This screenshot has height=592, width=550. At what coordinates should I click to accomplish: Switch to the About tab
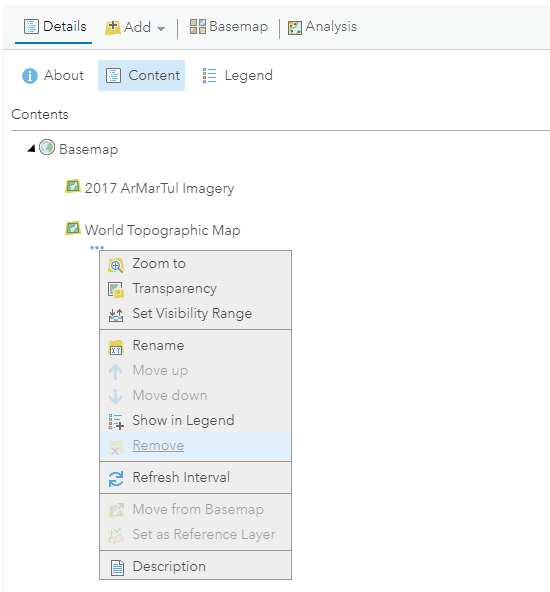point(53,76)
